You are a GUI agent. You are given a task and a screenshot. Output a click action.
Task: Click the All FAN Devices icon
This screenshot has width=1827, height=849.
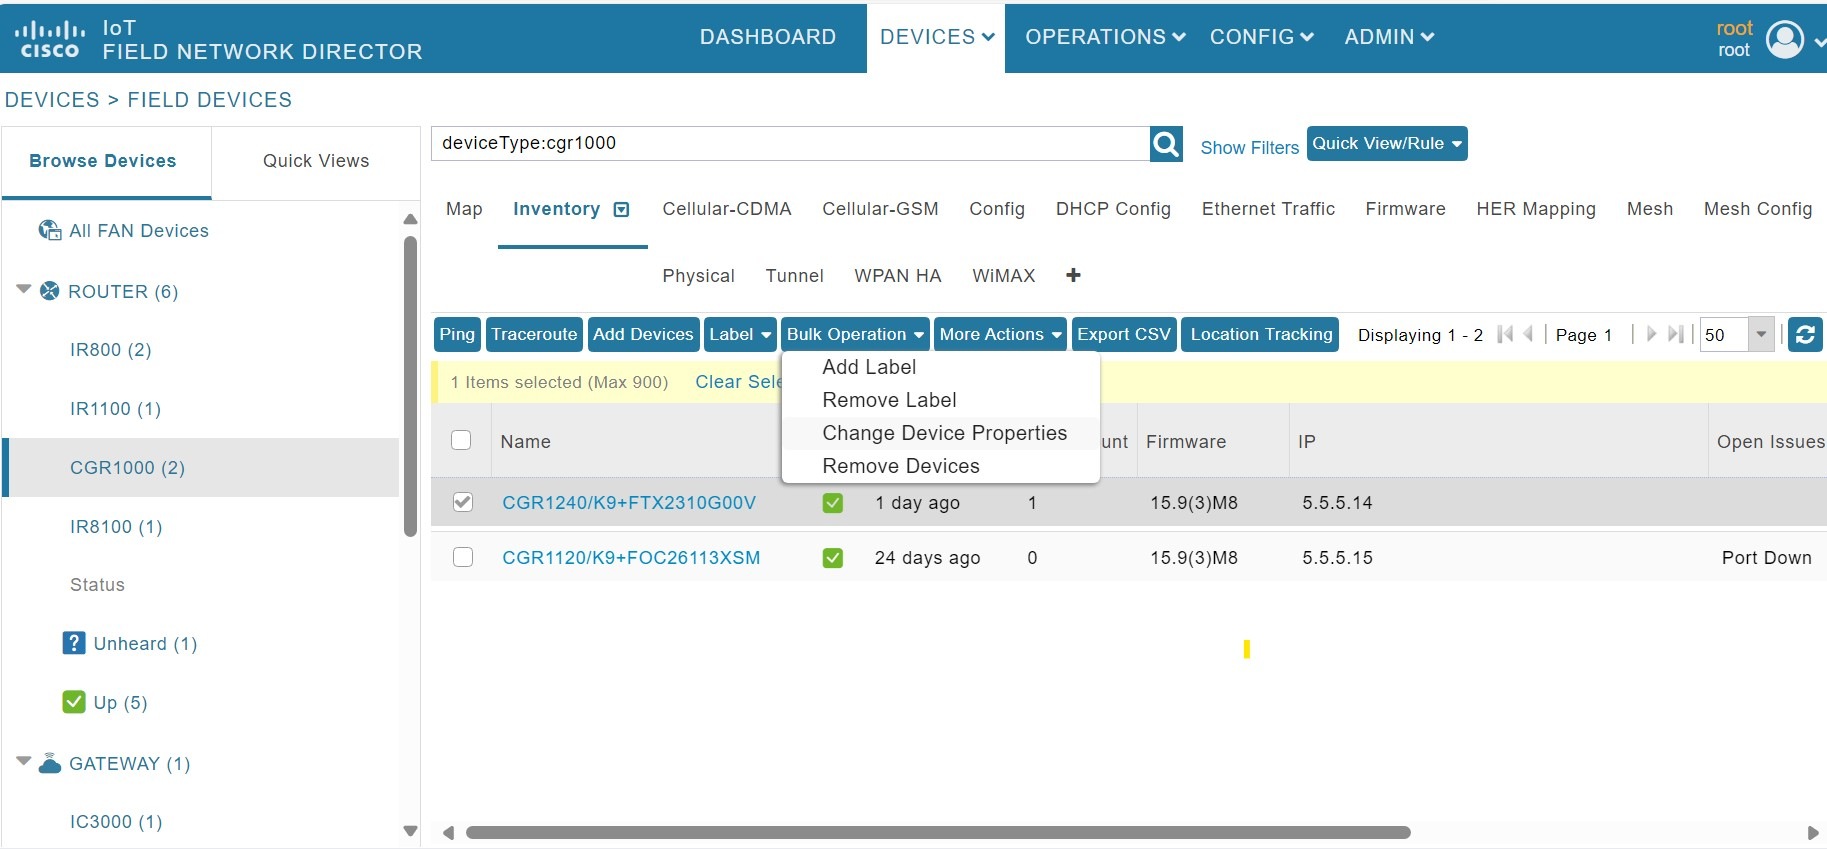pyautogui.click(x=49, y=231)
